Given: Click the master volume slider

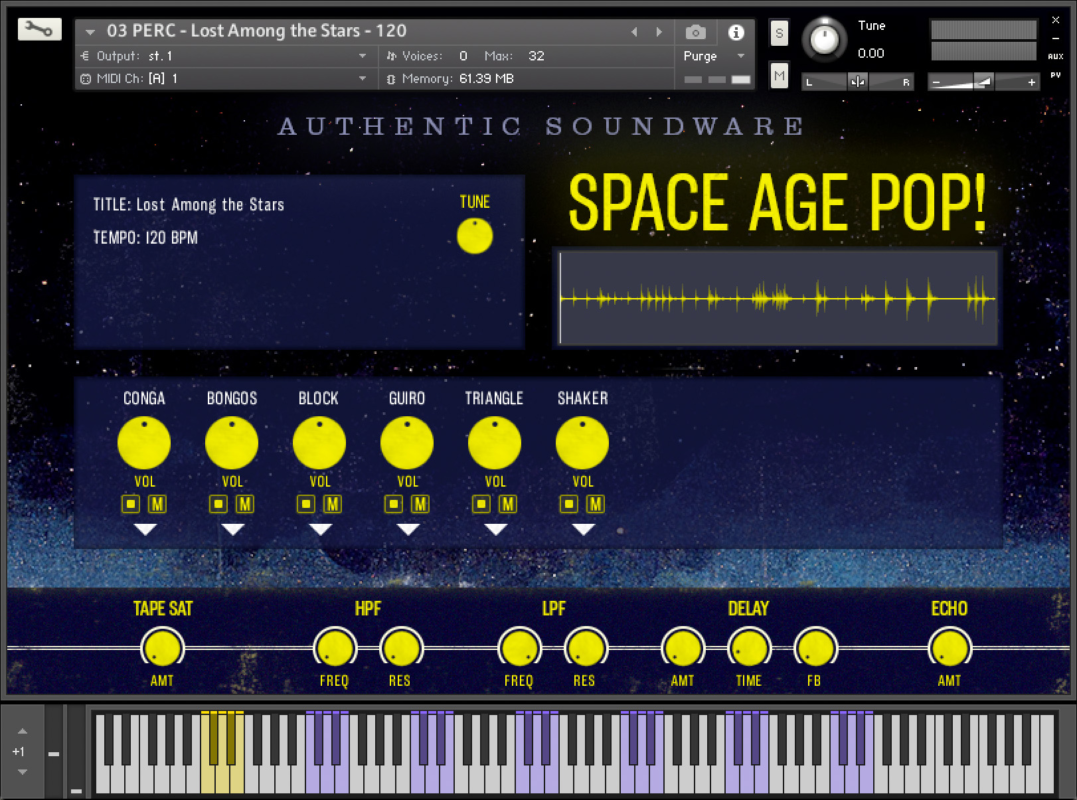Looking at the screenshot, I should (983, 82).
